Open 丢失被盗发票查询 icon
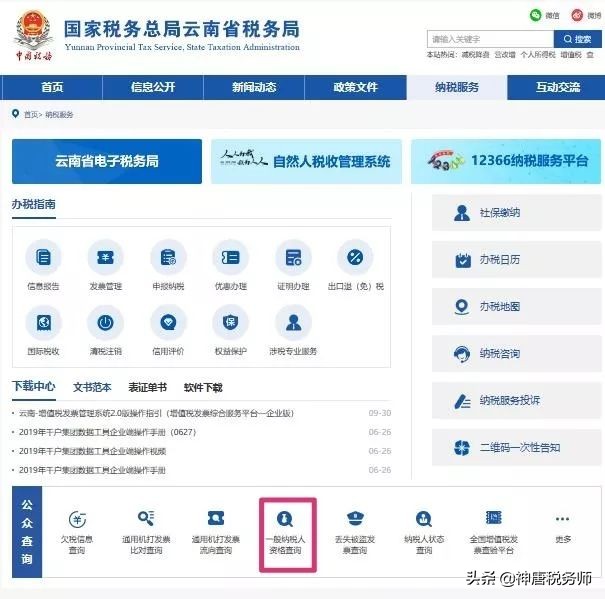The width and height of the screenshot is (605, 599). pos(355,518)
